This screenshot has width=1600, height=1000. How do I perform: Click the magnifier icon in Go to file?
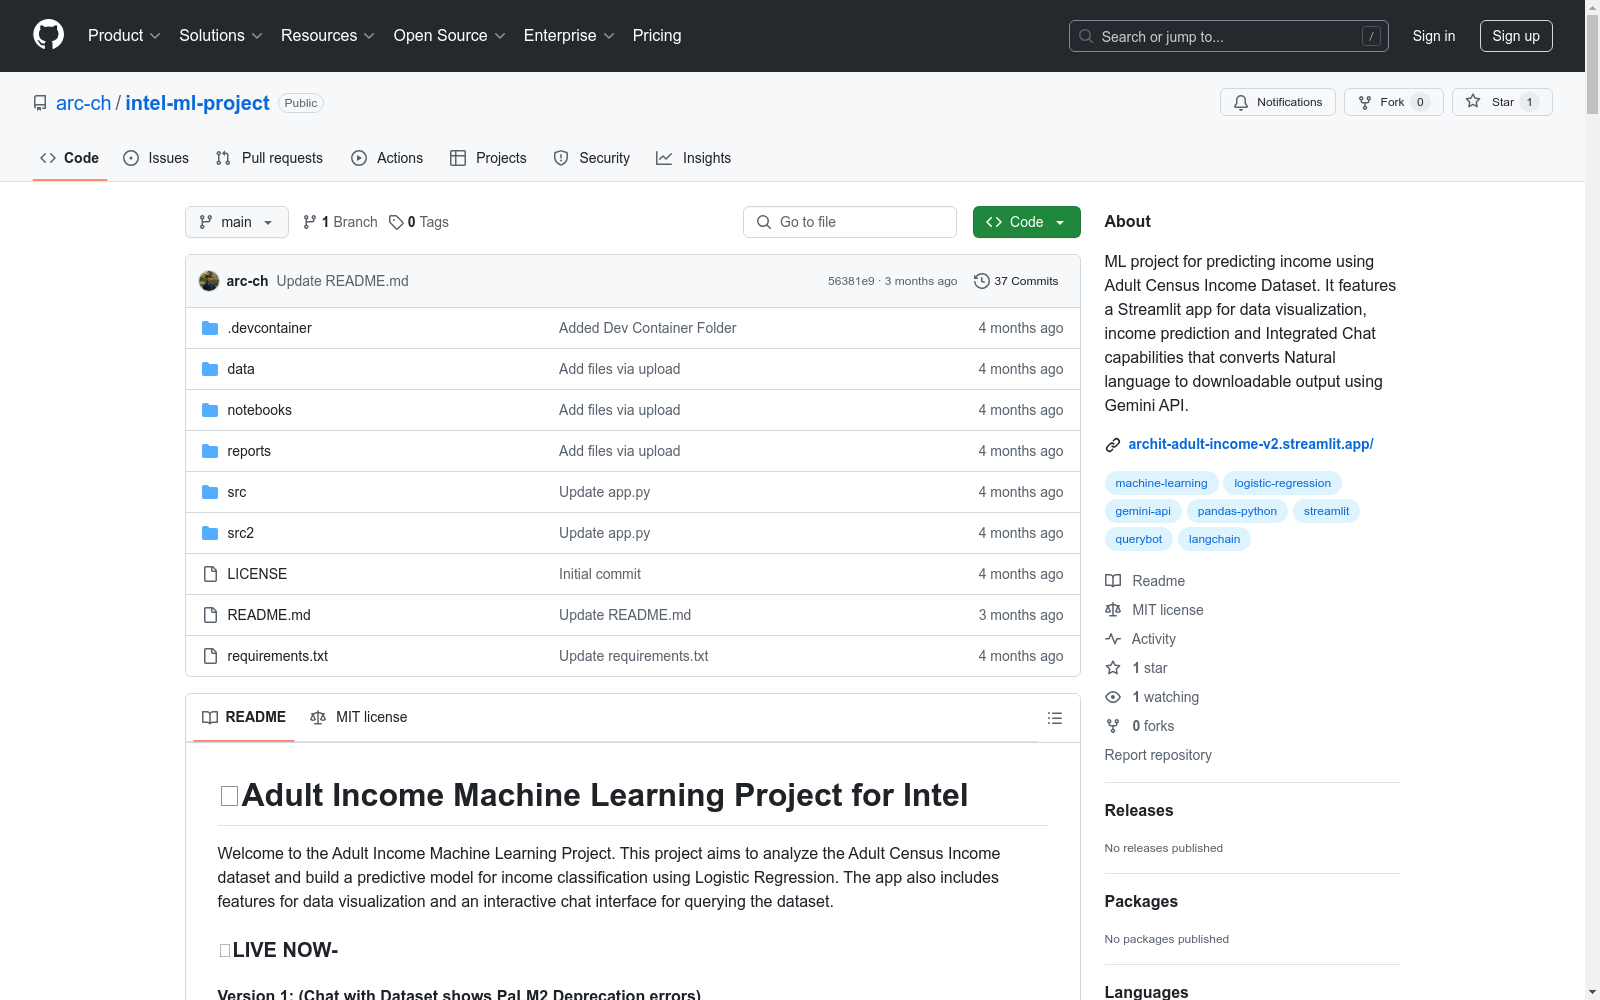(764, 222)
